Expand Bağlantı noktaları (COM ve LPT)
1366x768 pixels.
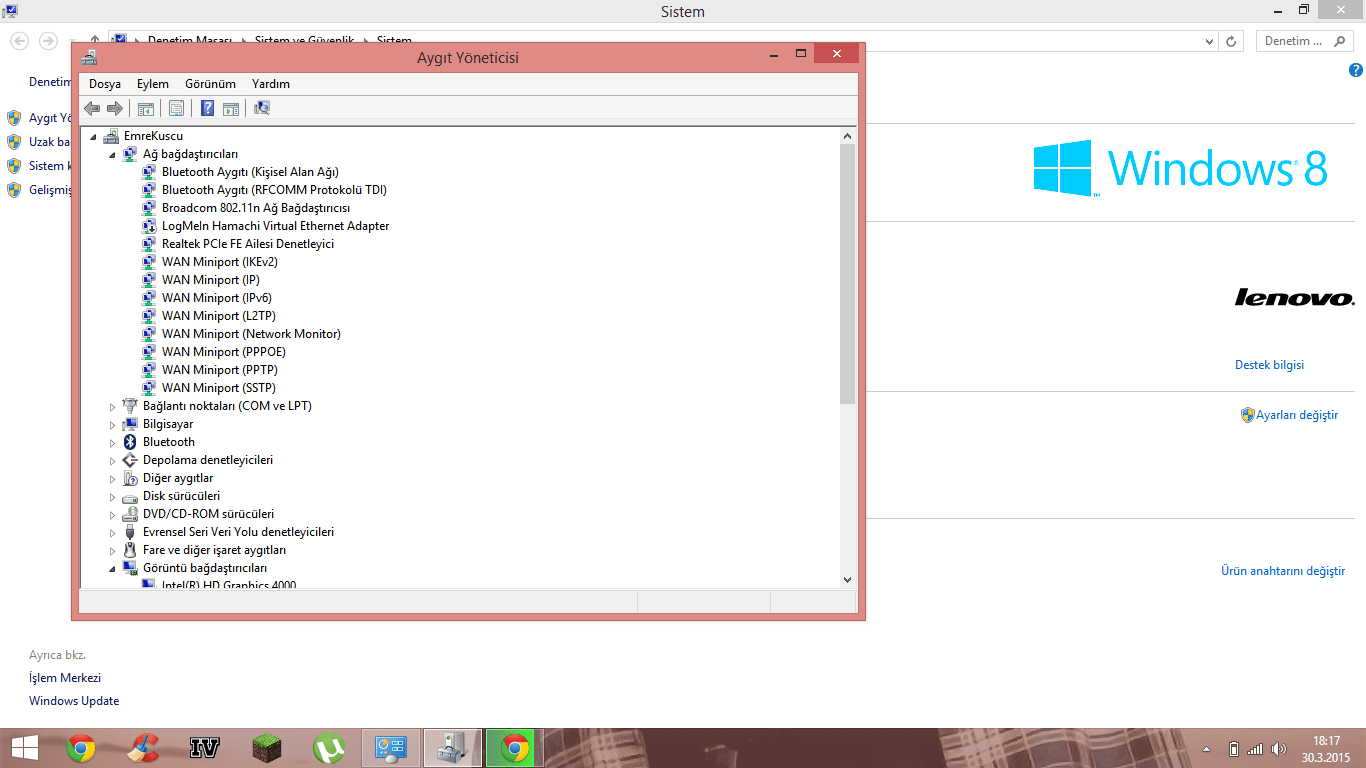coord(112,406)
